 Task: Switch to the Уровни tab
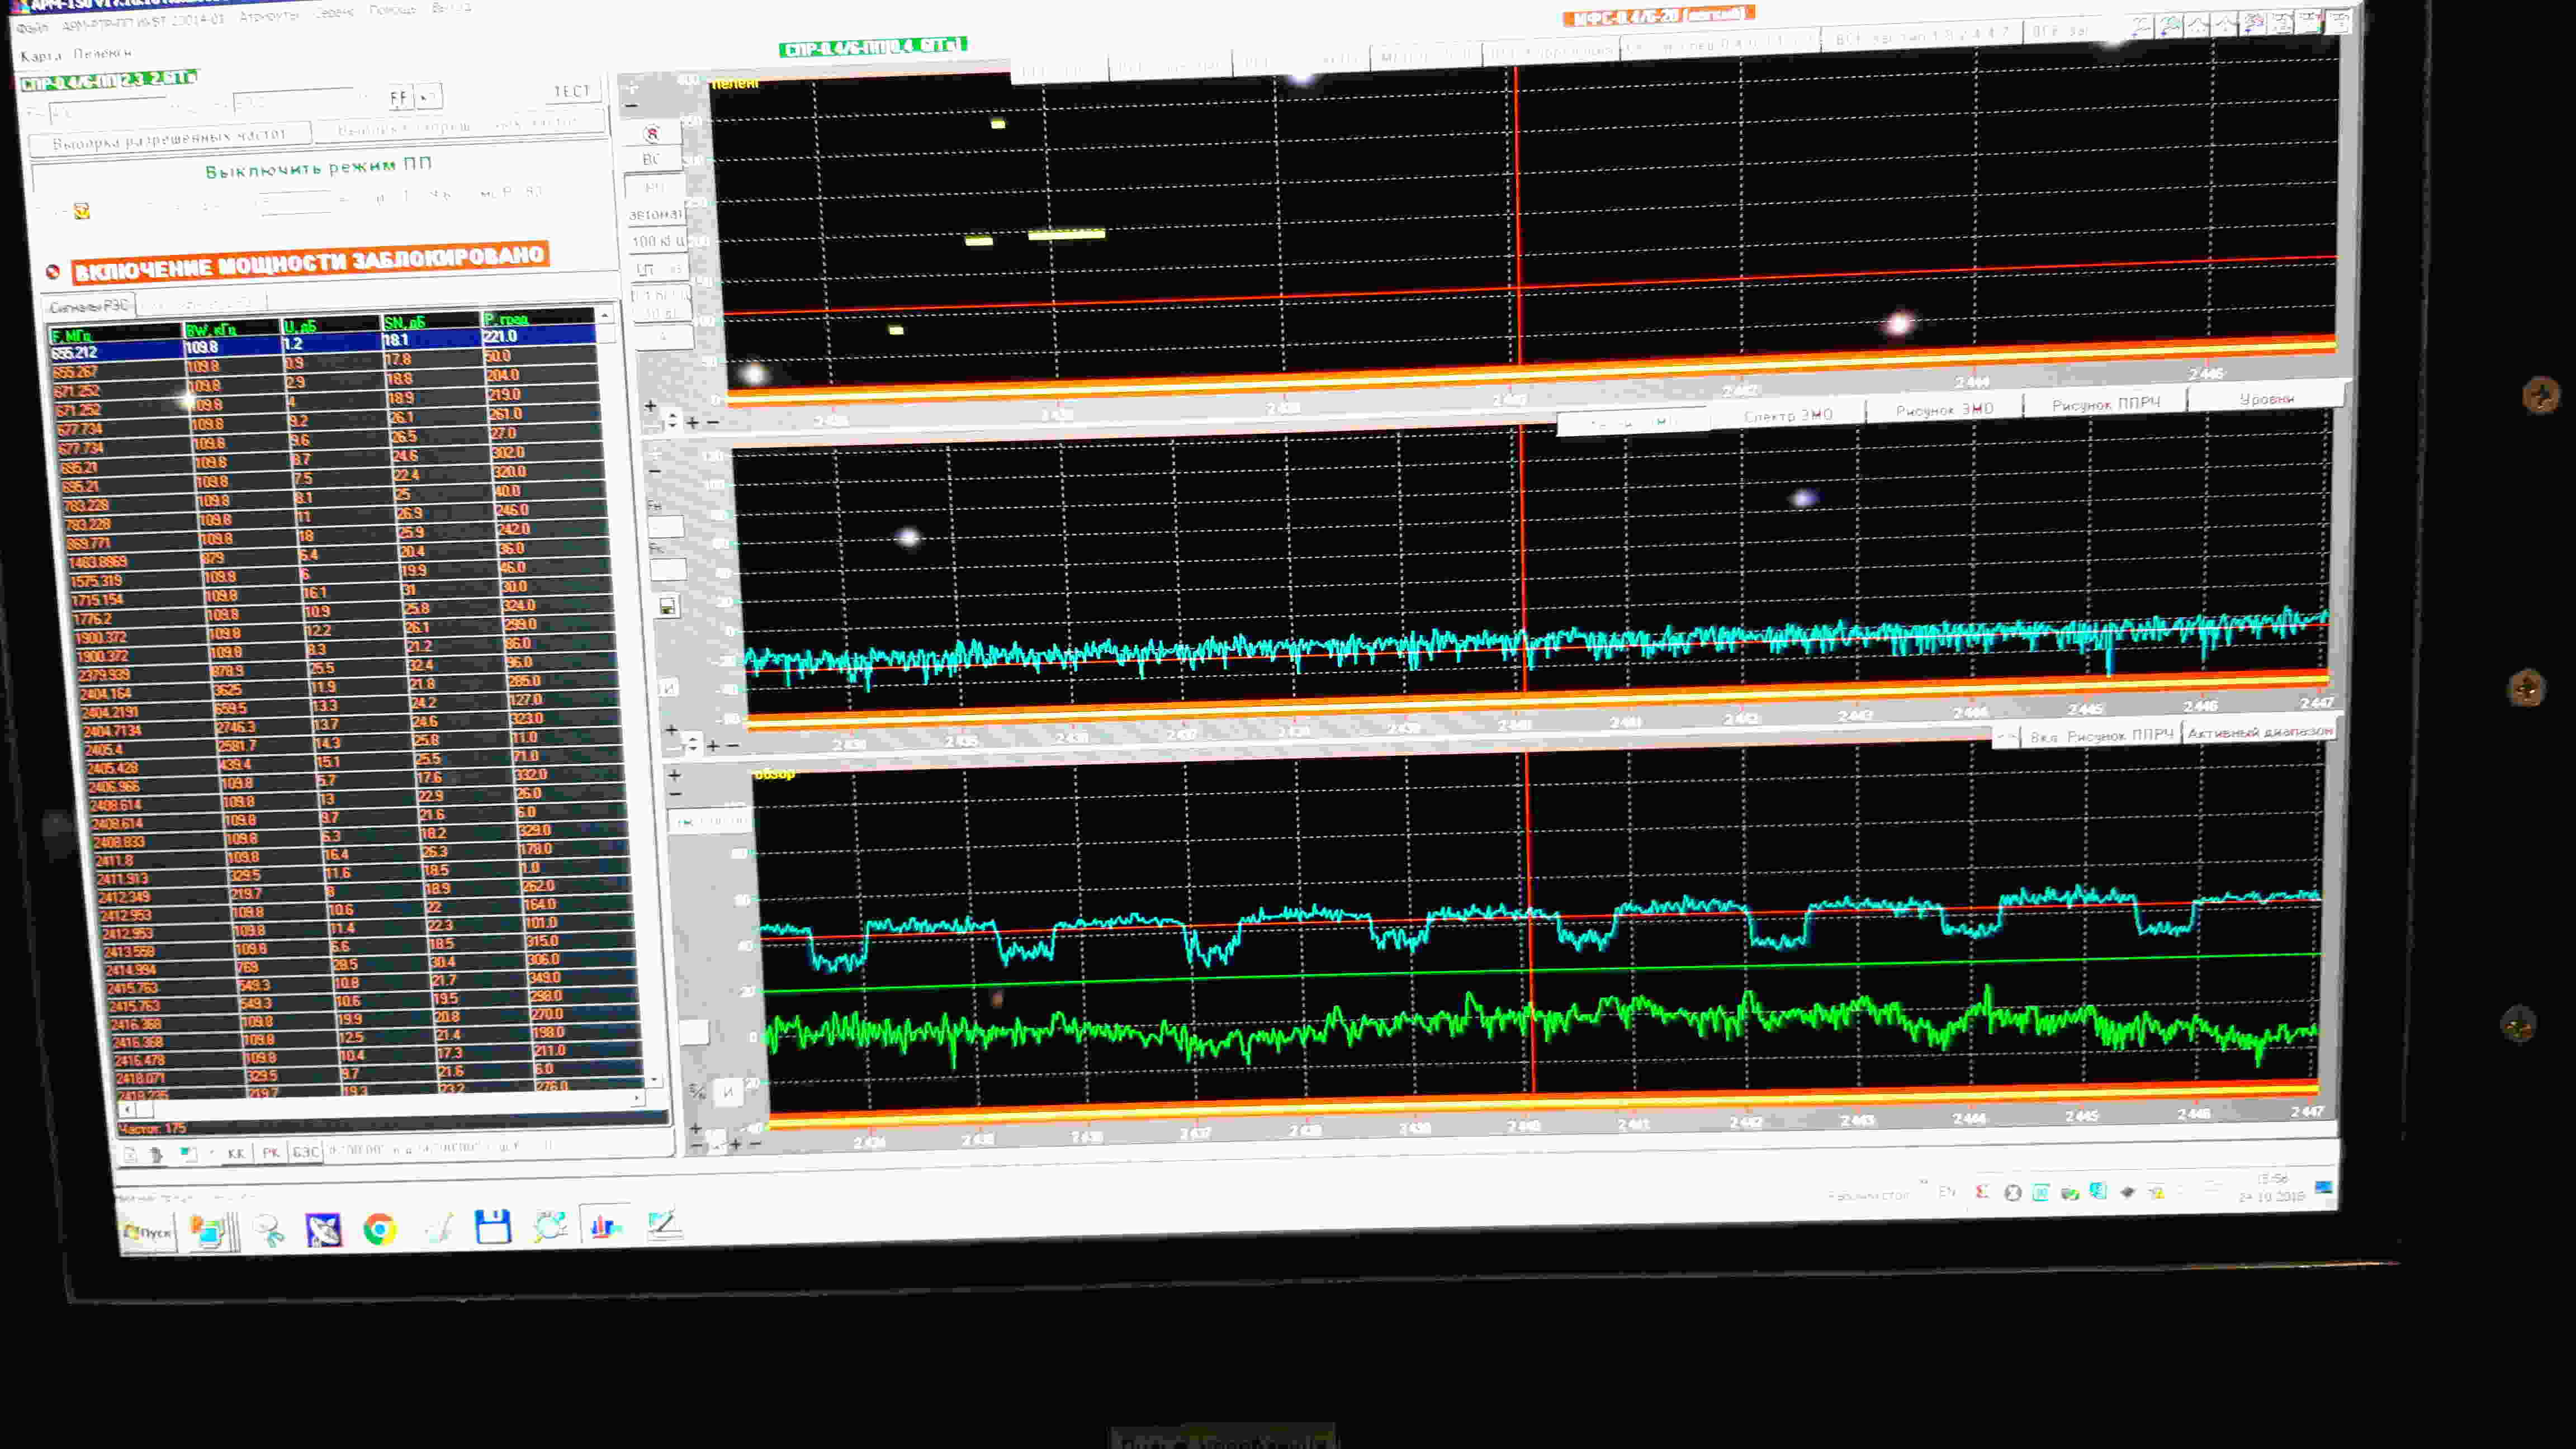(2266, 399)
